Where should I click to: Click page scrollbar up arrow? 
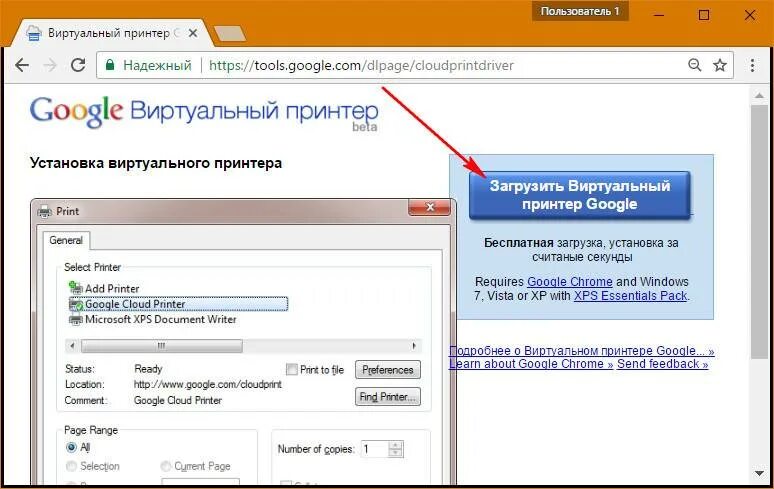(759, 96)
